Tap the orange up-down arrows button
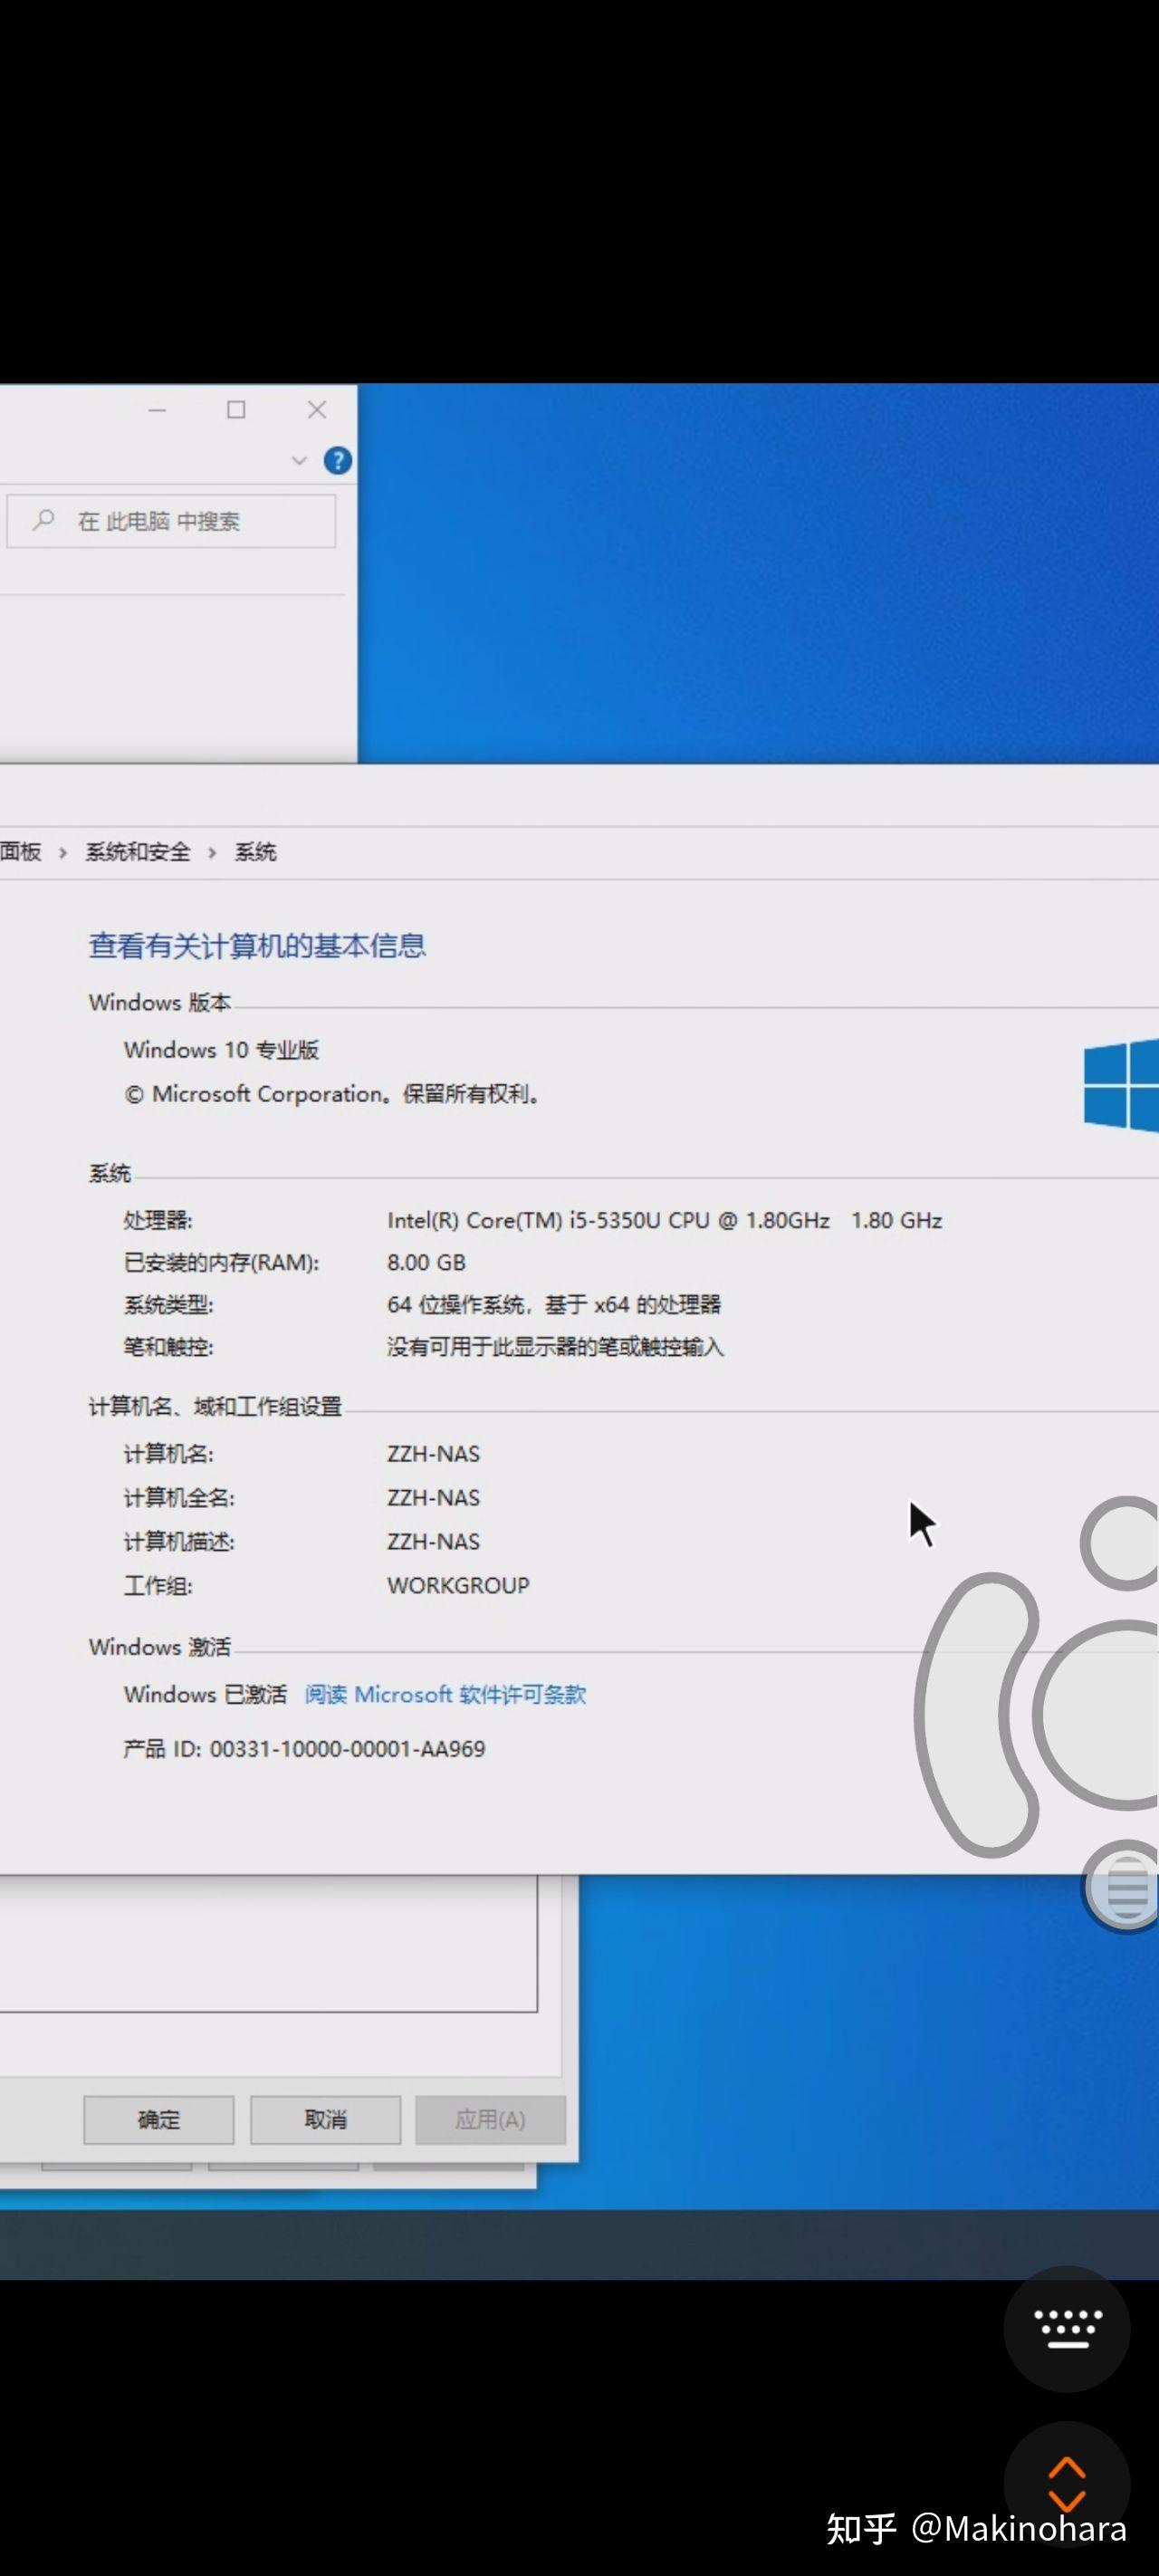The height and width of the screenshot is (2576, 1159). tap(1067, 2484)
